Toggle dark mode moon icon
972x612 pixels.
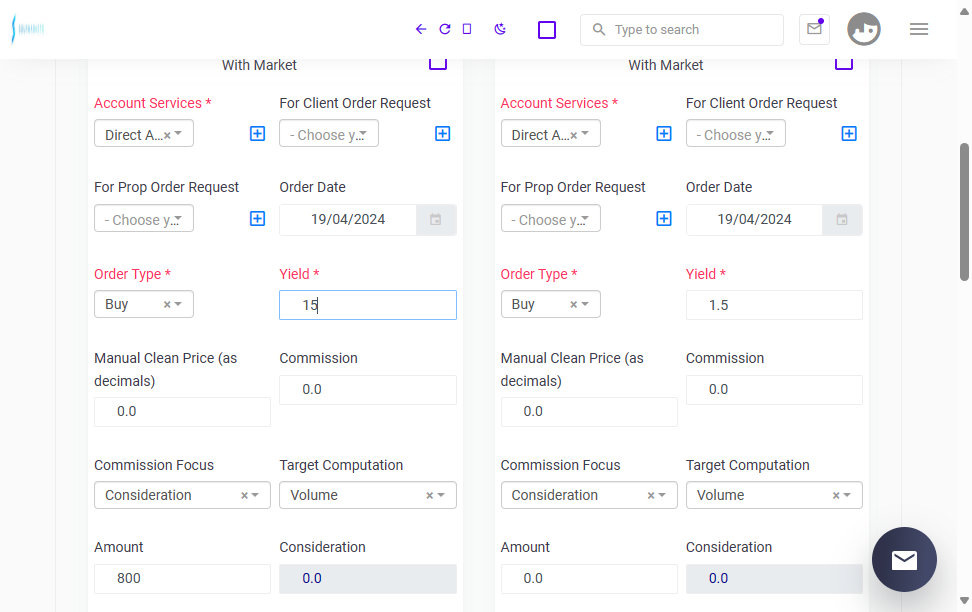point(500,29)
